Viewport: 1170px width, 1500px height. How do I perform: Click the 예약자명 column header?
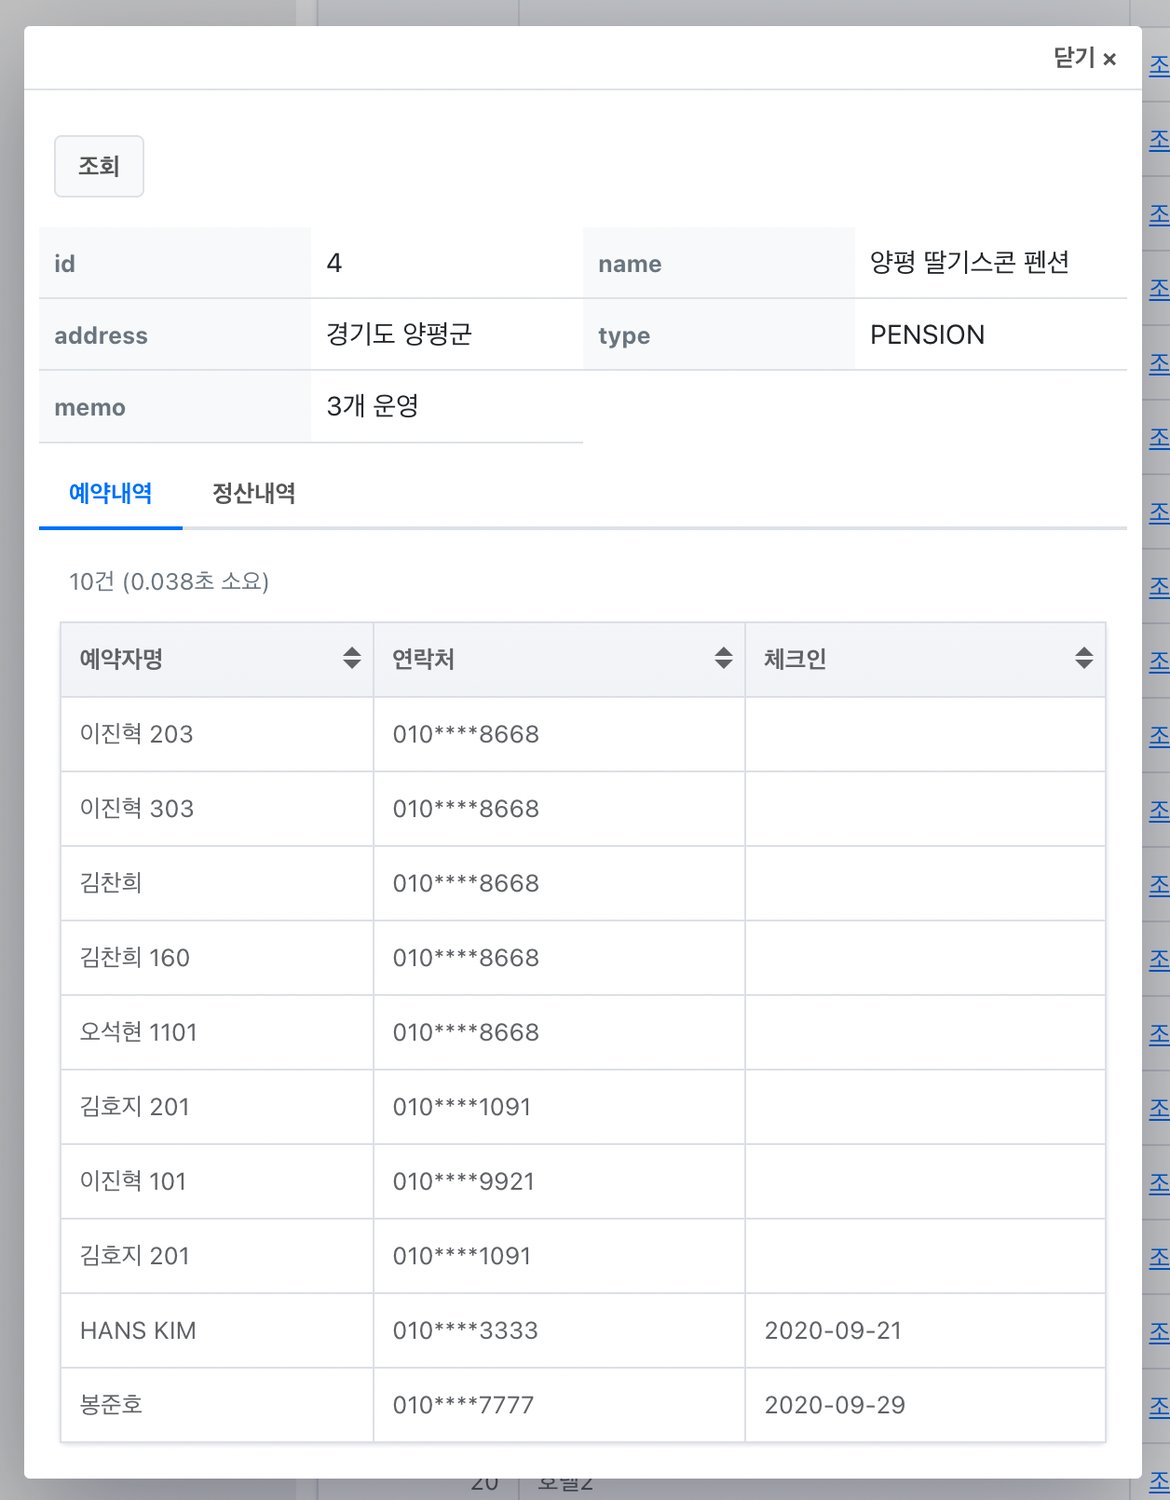122,659
